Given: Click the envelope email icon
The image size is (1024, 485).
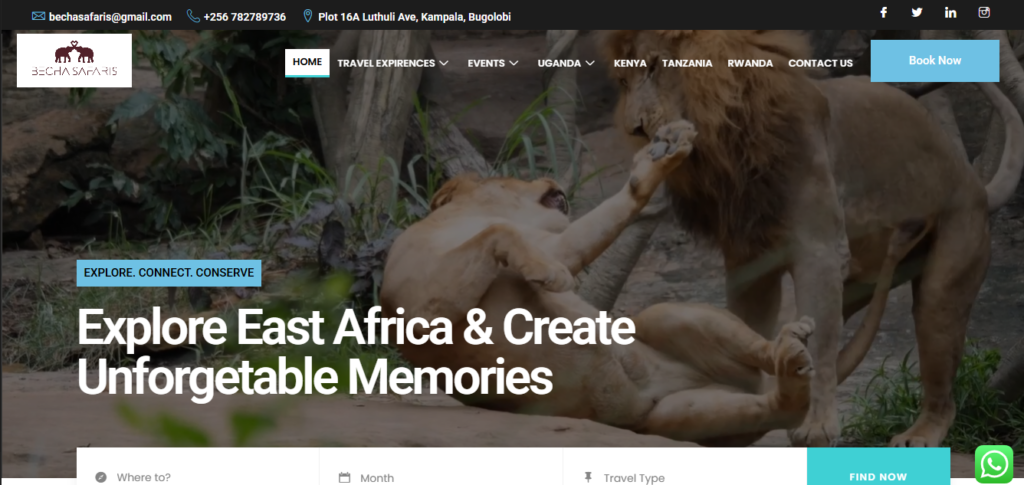Looking at the screenshot, I should 39,16.
